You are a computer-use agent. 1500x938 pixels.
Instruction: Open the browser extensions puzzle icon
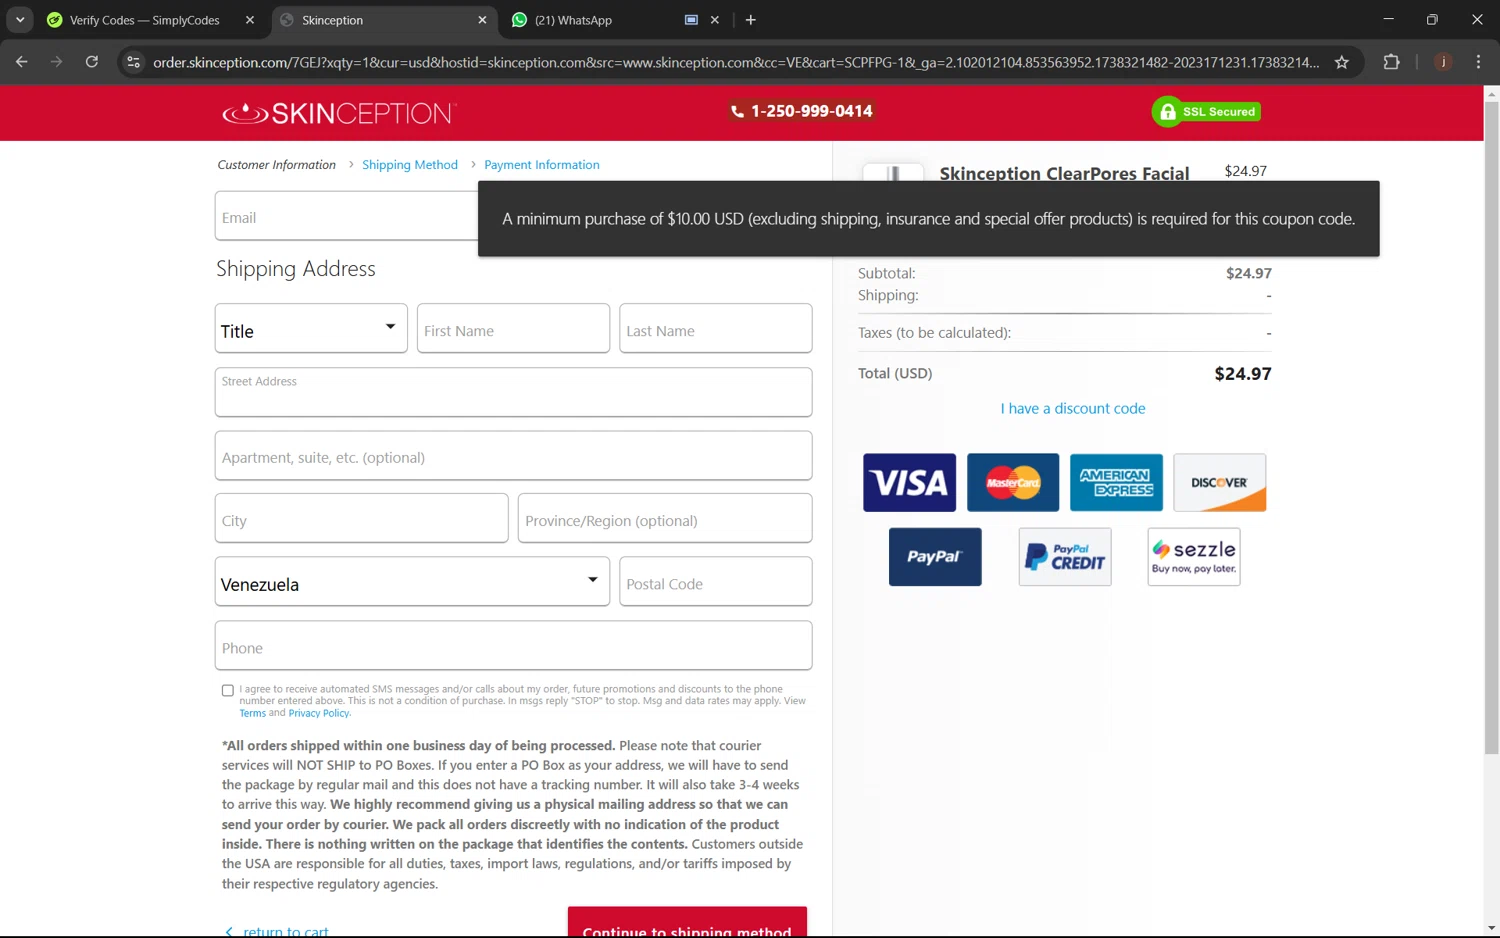tap(1391, 62)
